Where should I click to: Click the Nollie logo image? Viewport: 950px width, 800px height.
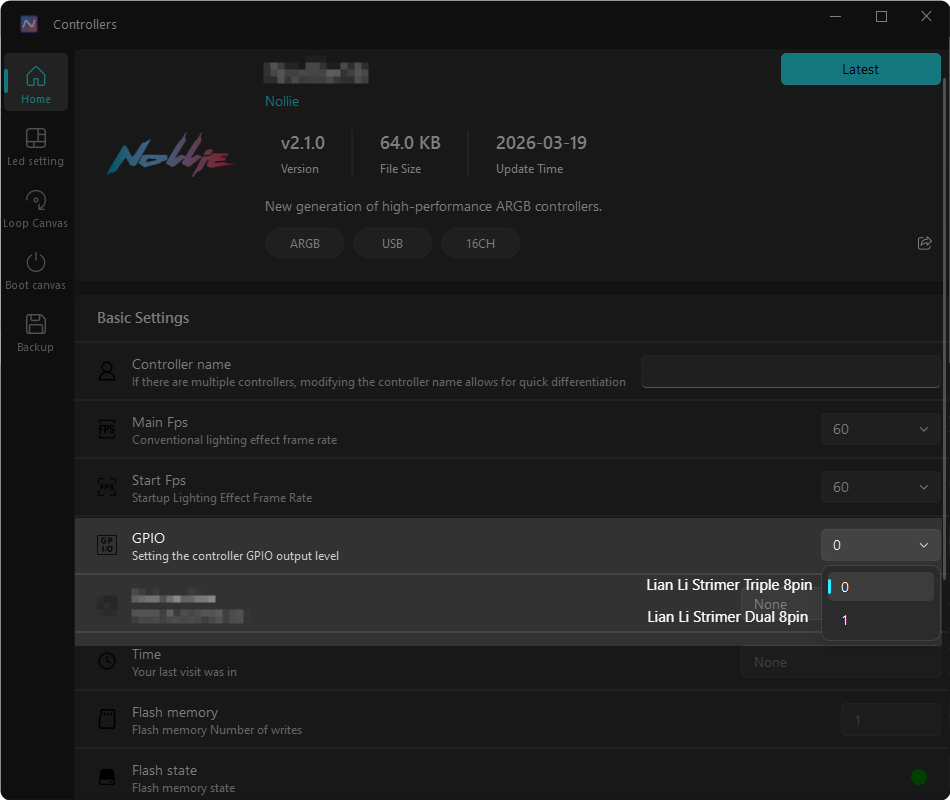point(170,155)
